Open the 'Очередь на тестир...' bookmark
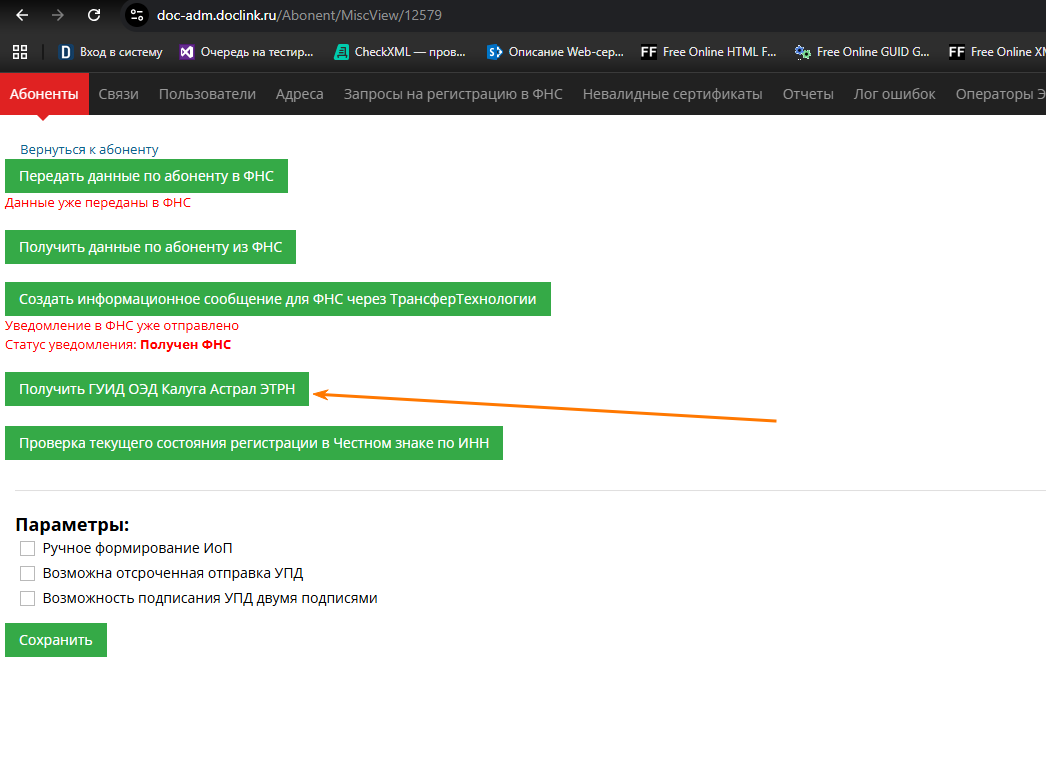This screenshot has width=1046, height=757. [x=247, y=52]
